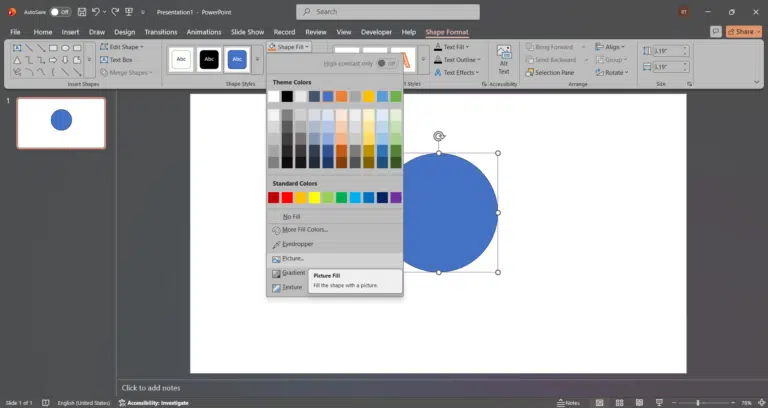
Task: Open Edit Shape dropdown
Action: 122,47
